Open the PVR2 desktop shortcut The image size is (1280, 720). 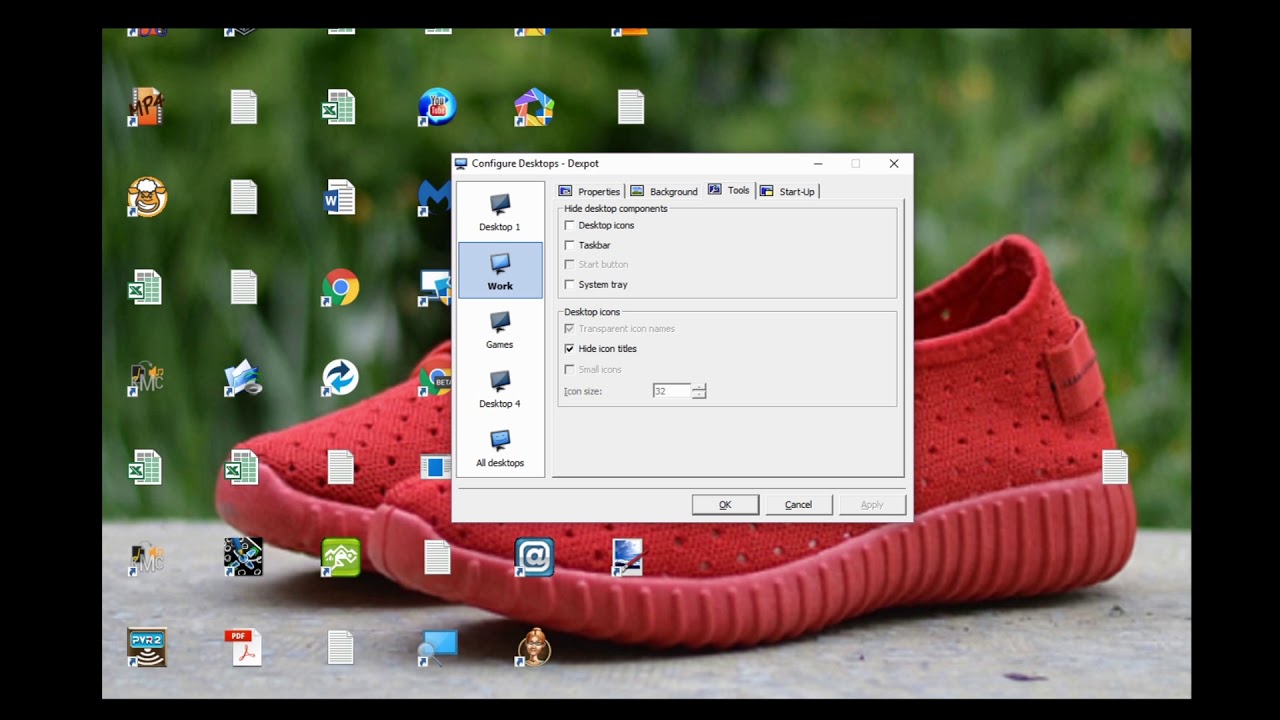[147, 647]
